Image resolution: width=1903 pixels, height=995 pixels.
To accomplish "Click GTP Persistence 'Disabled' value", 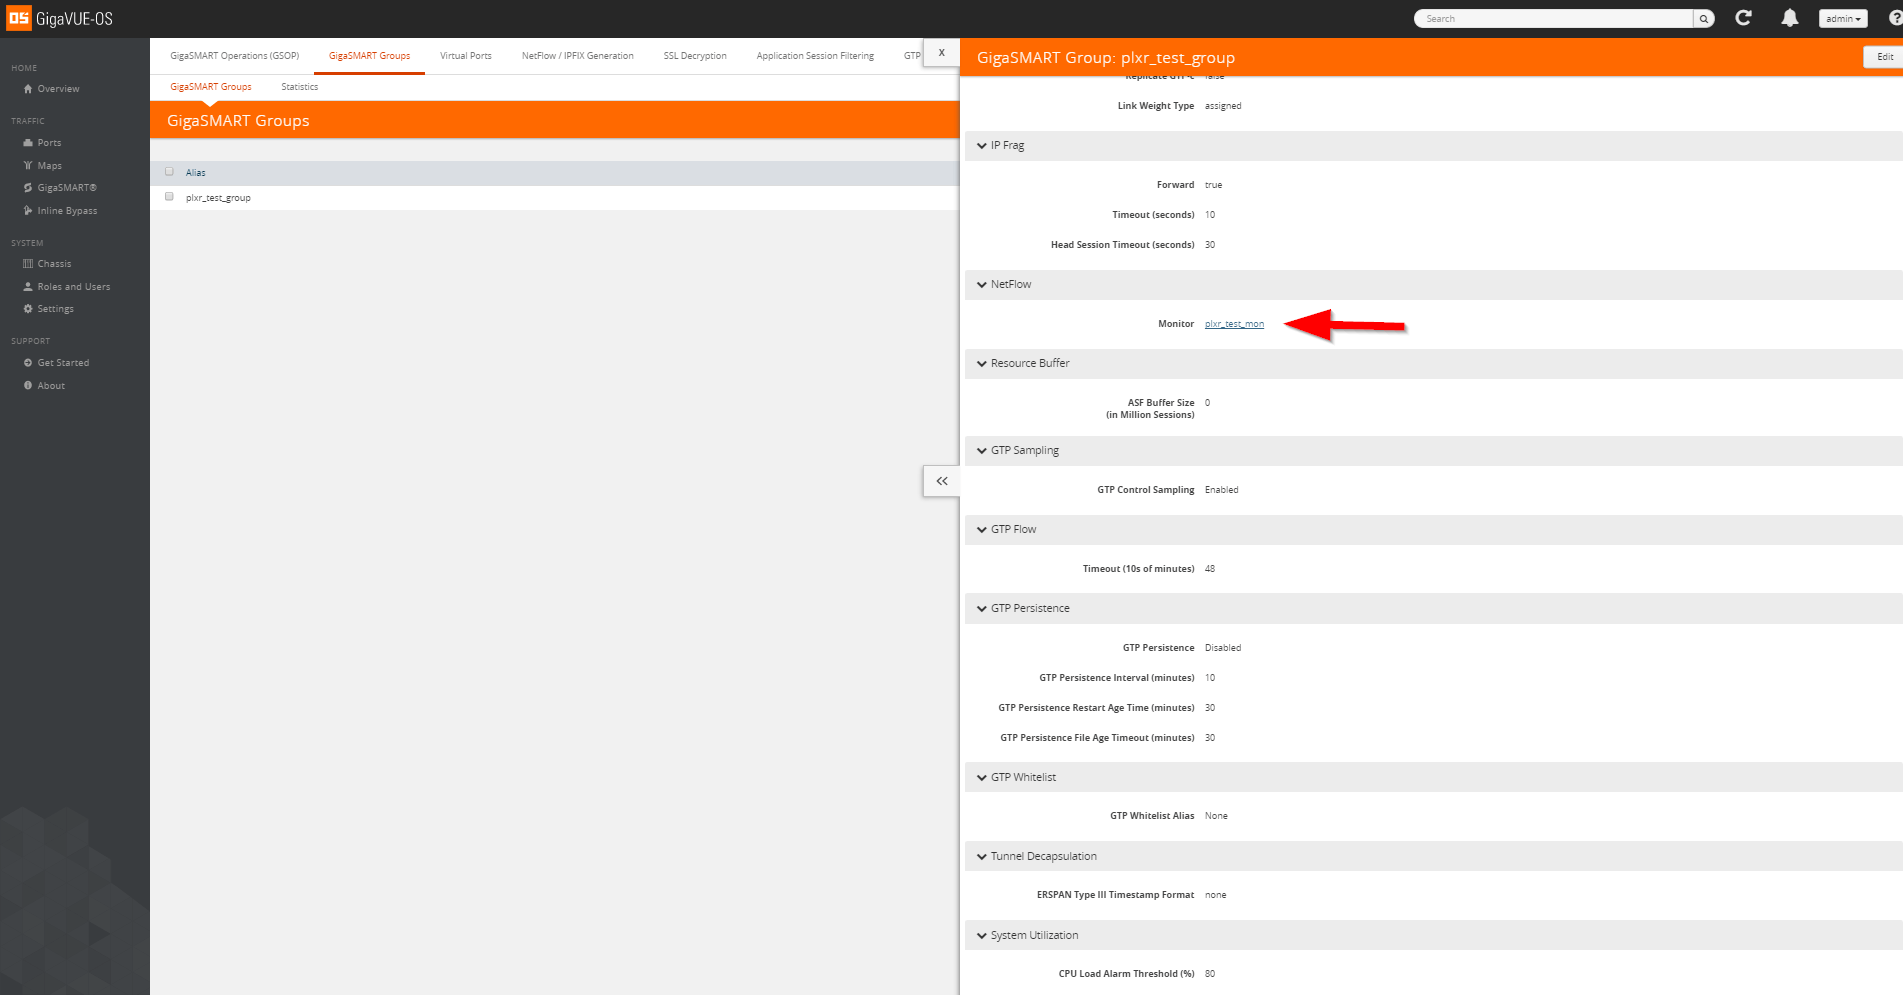I will point(1223,648).
